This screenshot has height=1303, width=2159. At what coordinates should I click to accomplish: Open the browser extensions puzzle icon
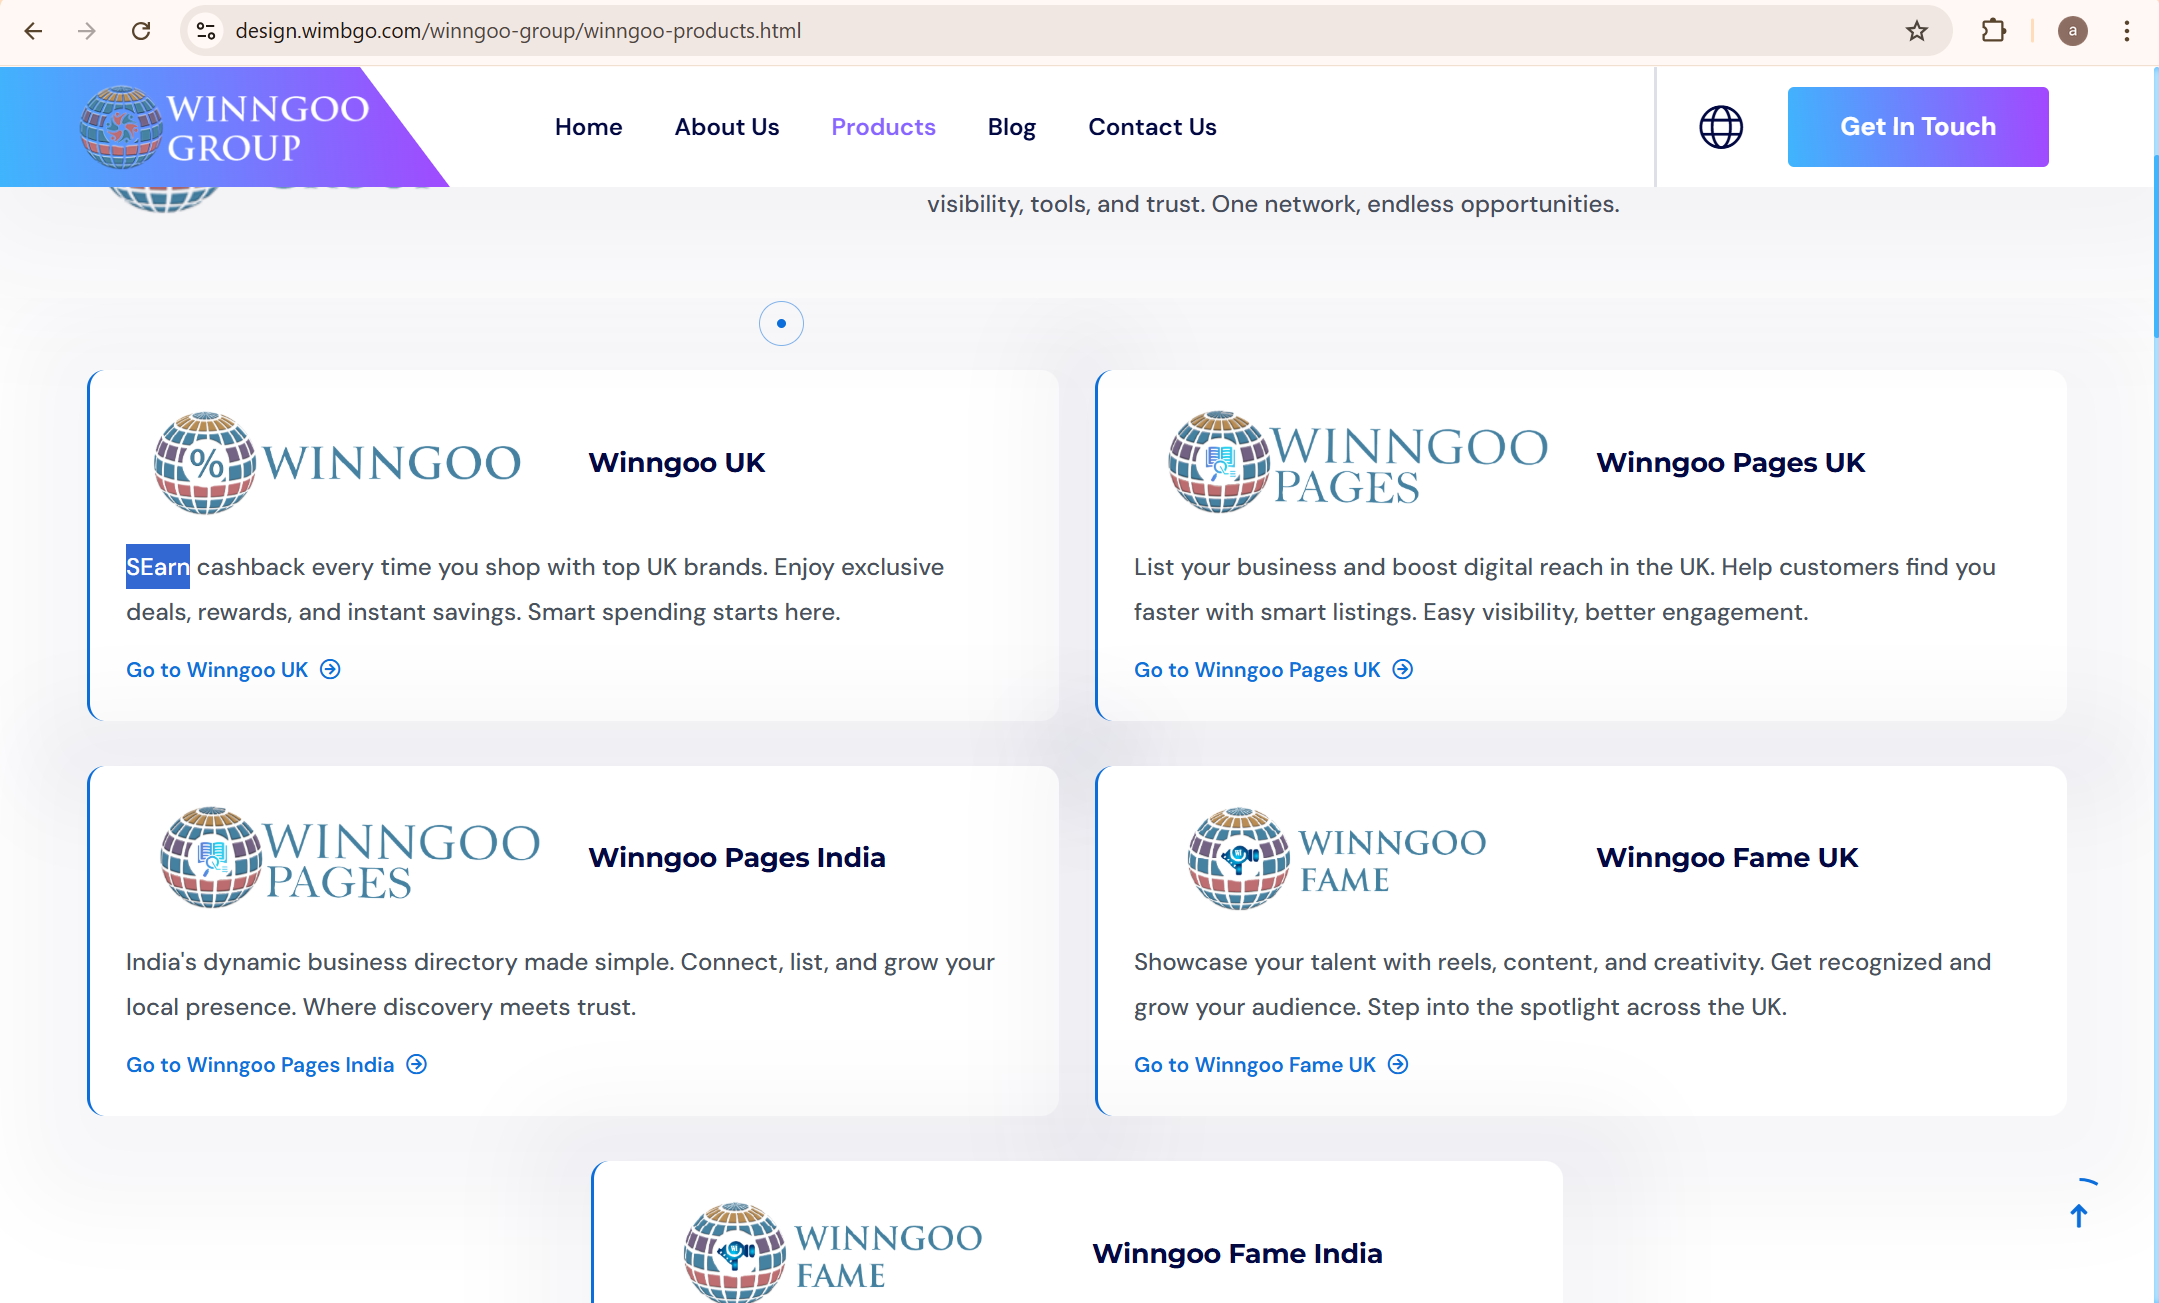point(1993,31)
